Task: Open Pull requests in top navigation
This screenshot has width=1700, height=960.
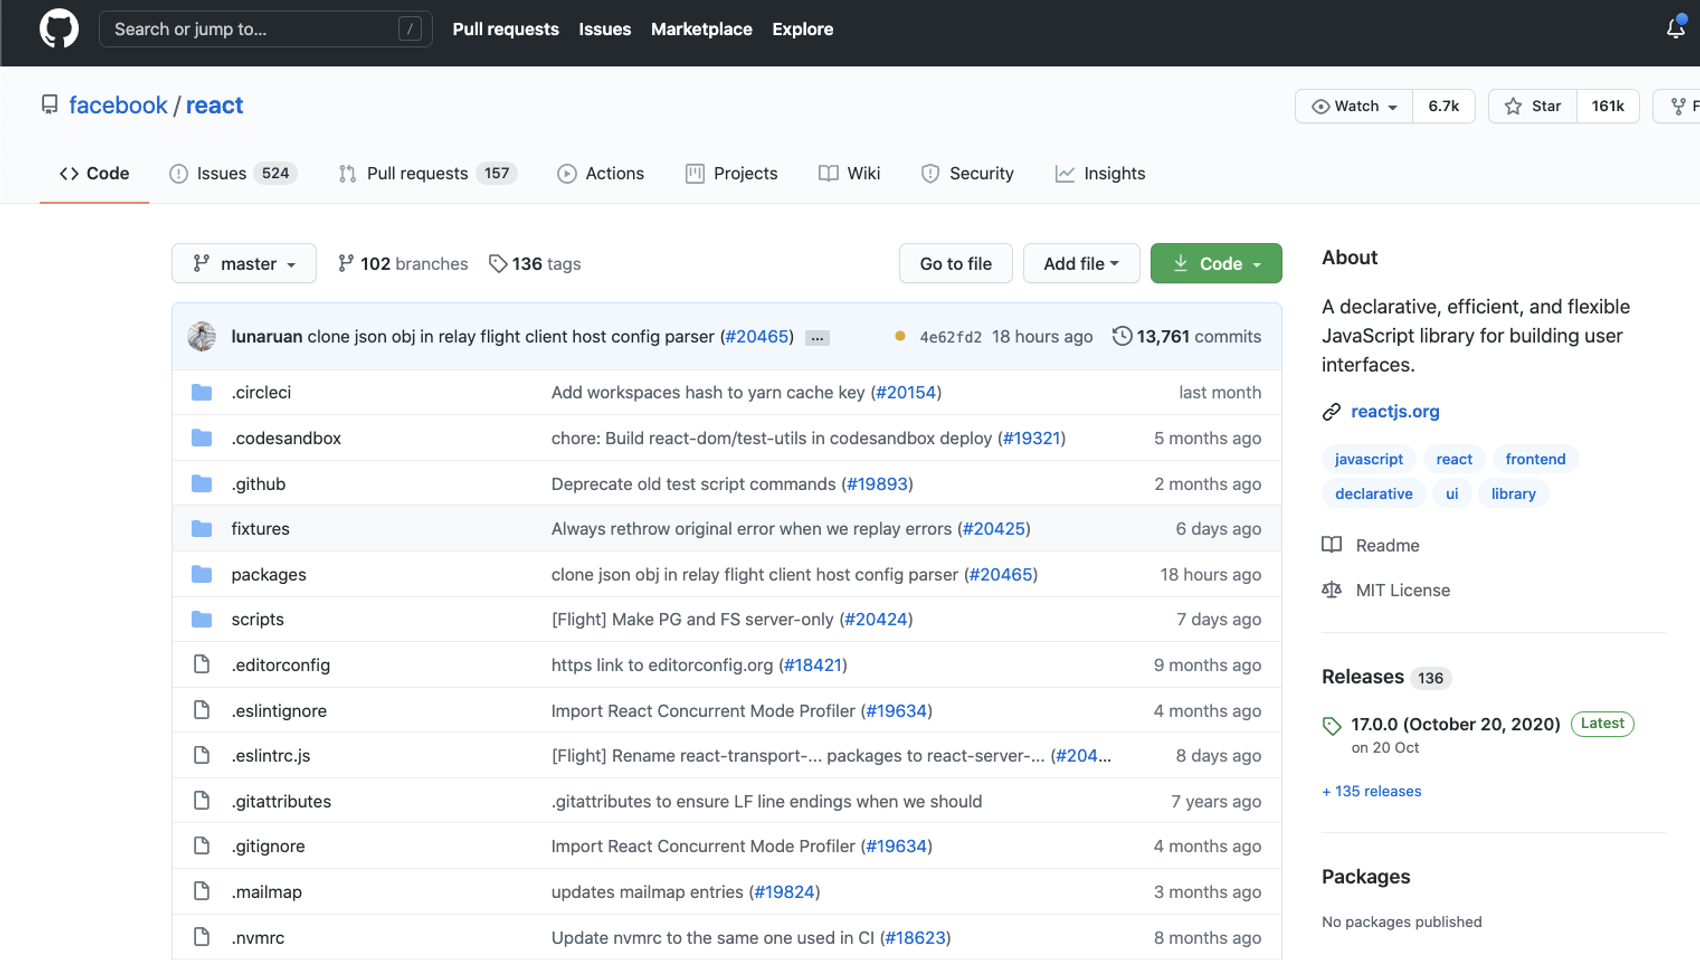Action: pos(506,29)
